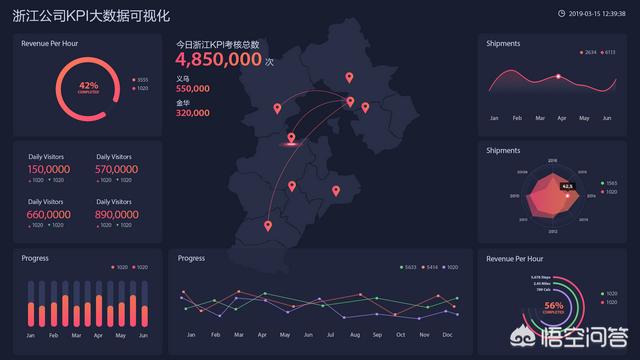
Task: Toggle the pink 1020 legend of radar chart
Action: 609,192
